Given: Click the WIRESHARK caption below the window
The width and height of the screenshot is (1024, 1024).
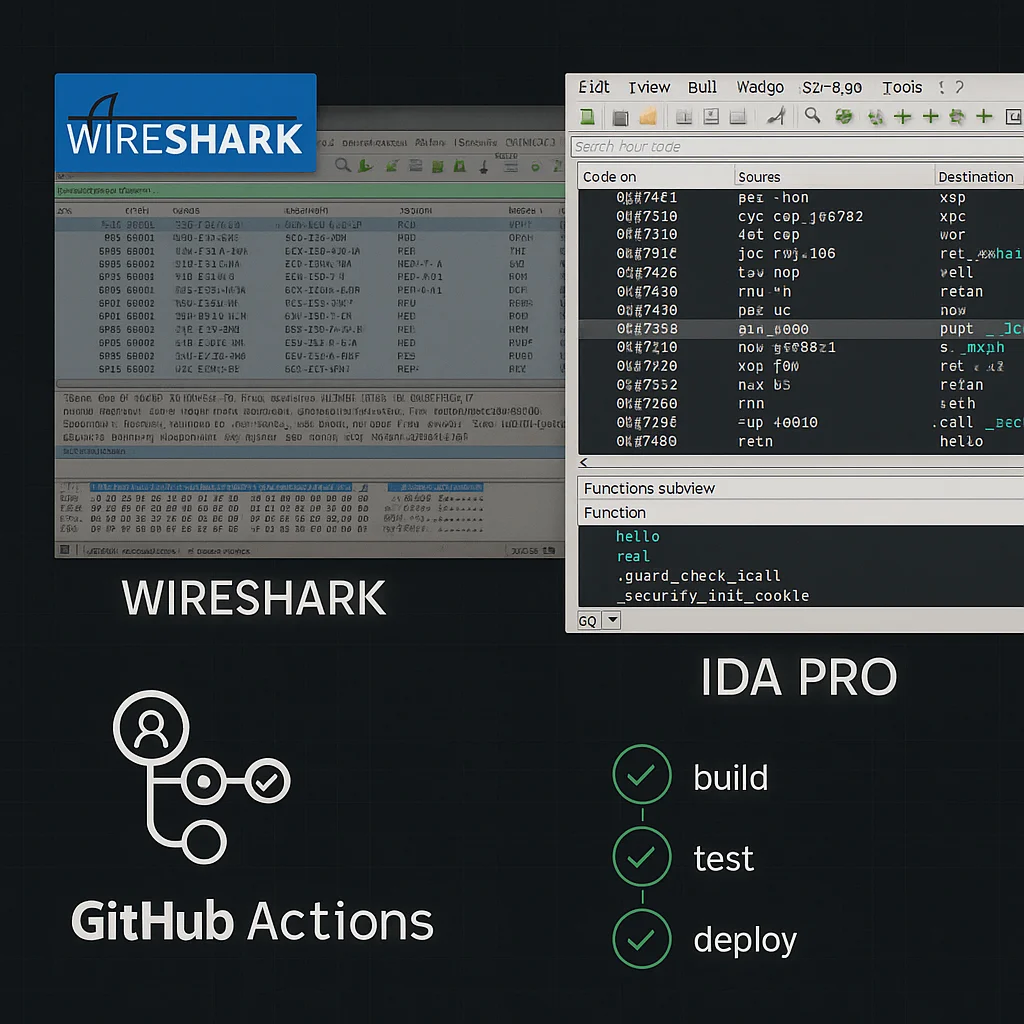Looking at the screenshot, I should pyautogui.click(x=254, y=598).
